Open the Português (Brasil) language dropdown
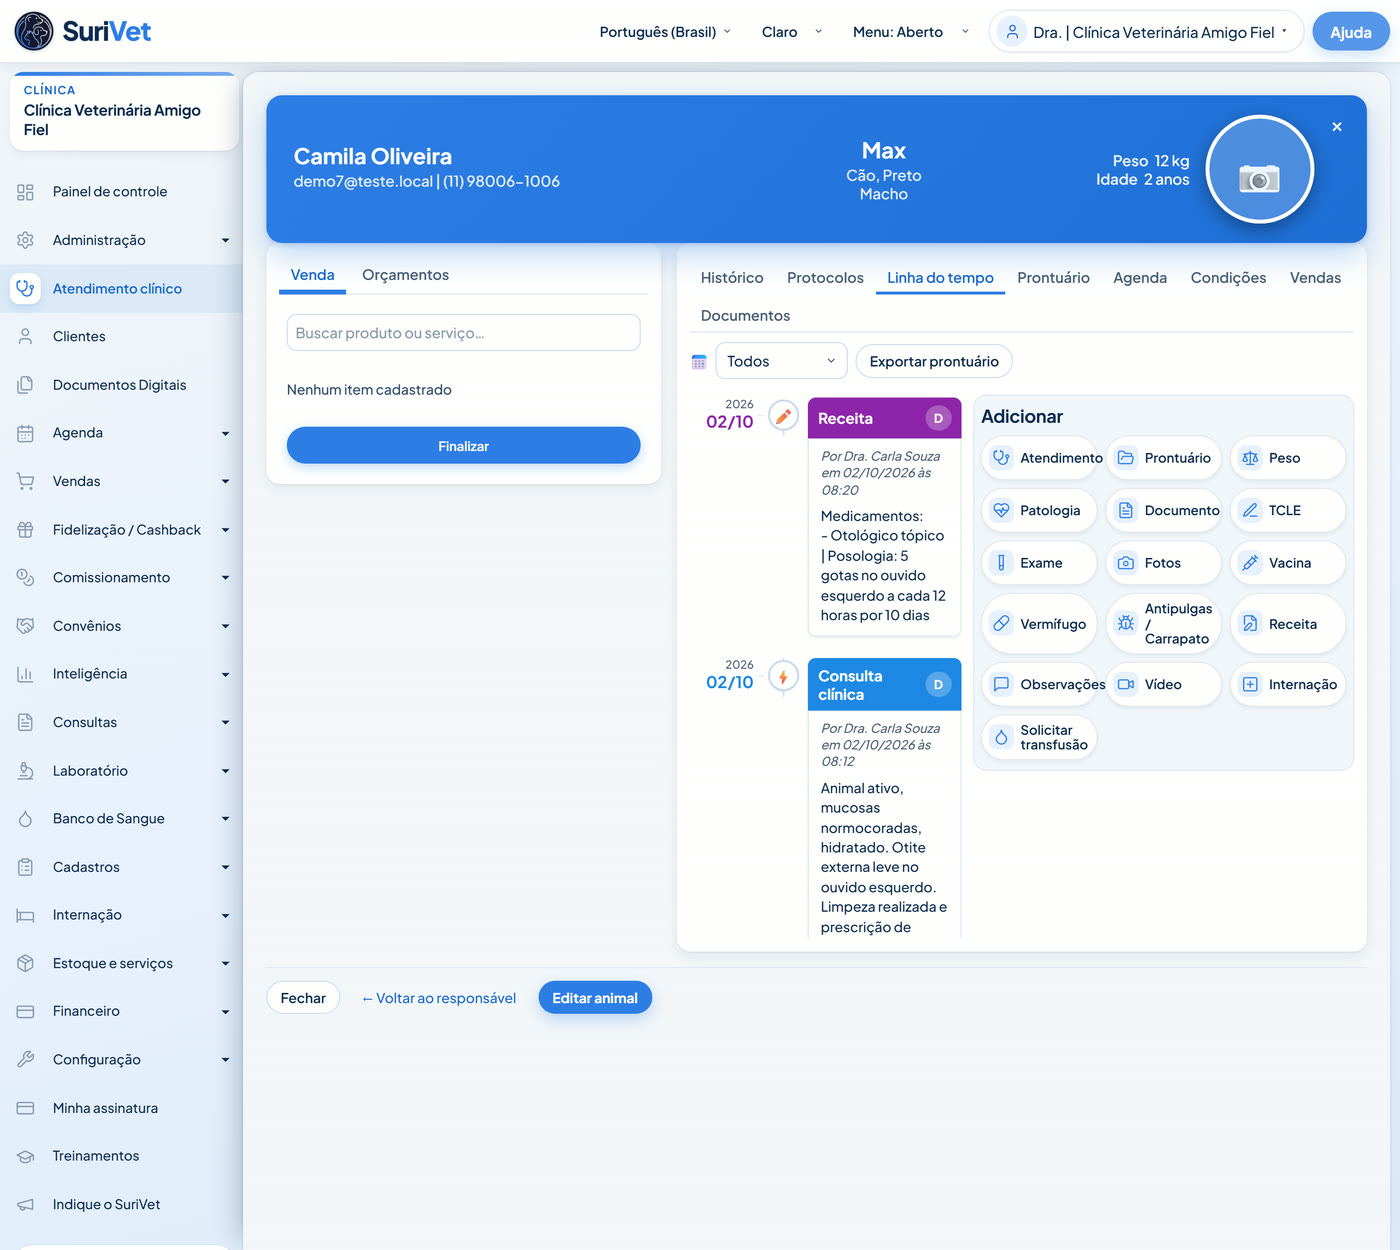Image resolution: width=1400 pixels, height=1250 pixels. point(665,32)
